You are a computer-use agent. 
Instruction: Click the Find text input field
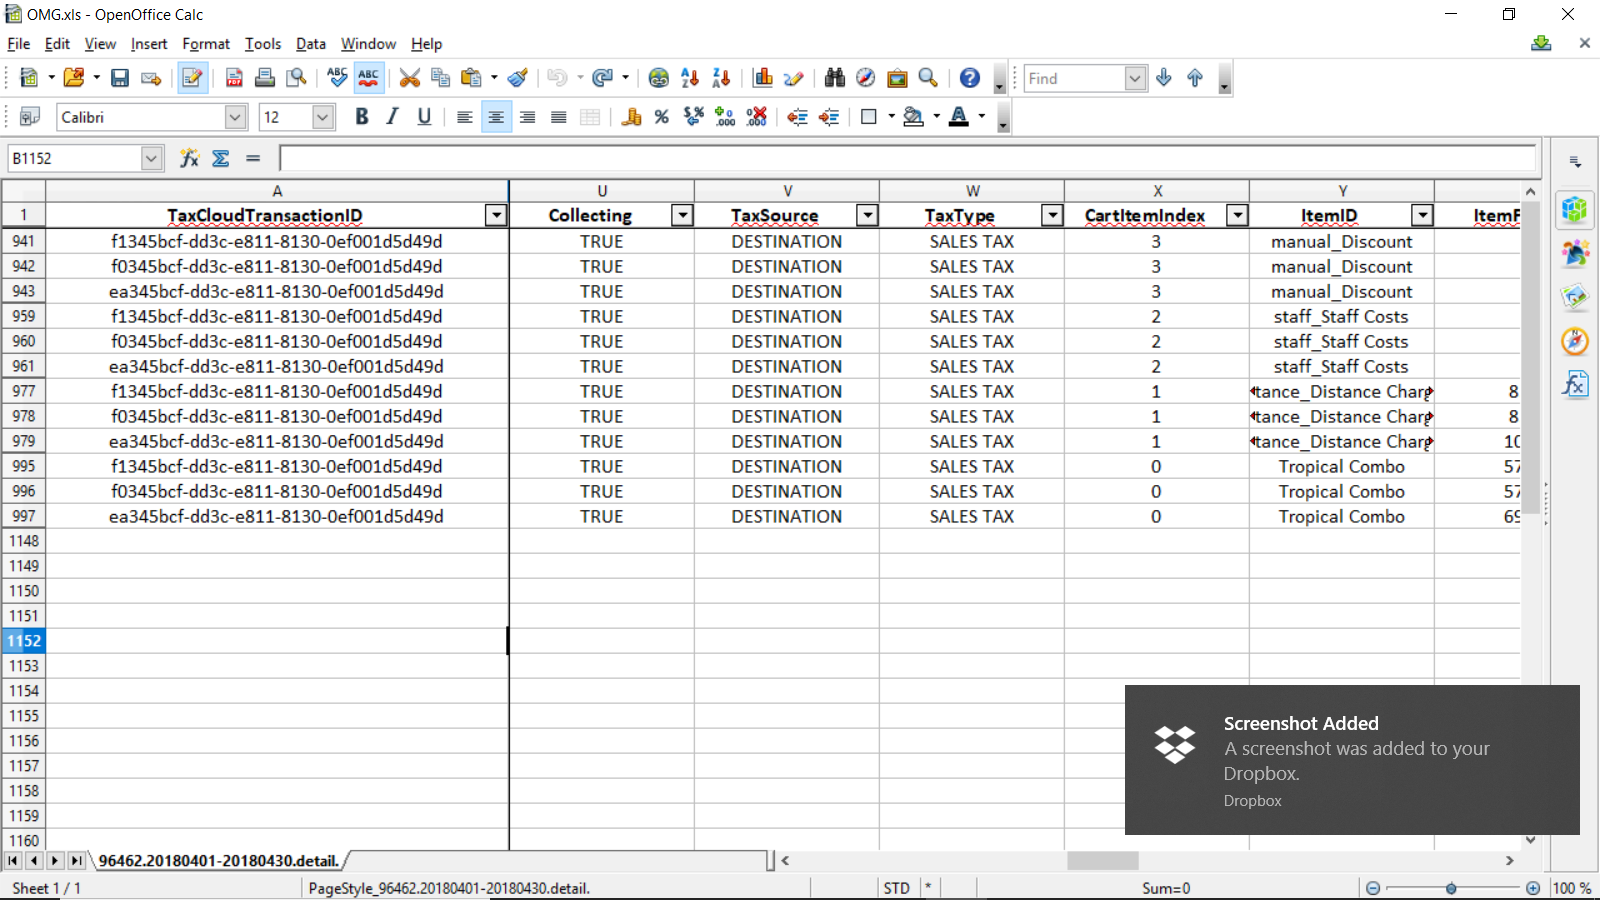click(1074, 78)
